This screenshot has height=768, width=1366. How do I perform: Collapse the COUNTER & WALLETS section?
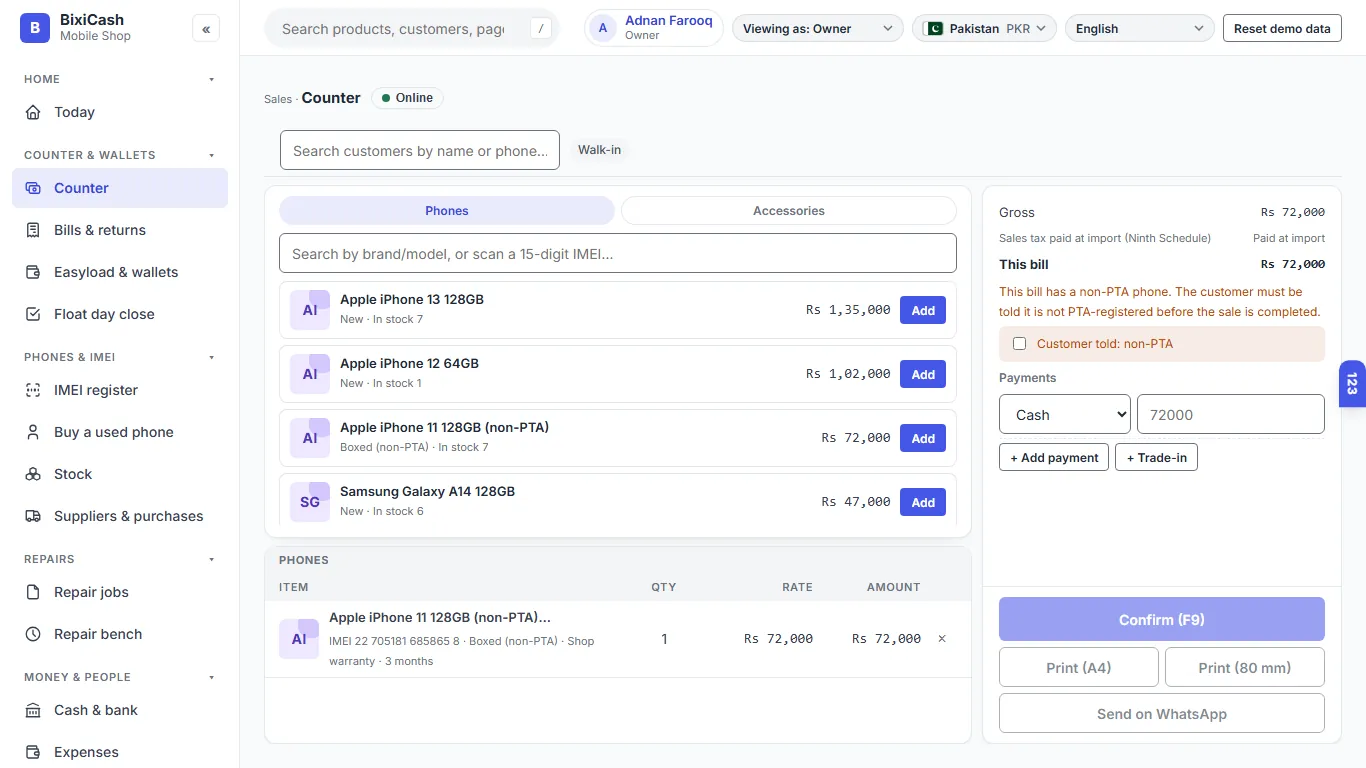(211, 155)
